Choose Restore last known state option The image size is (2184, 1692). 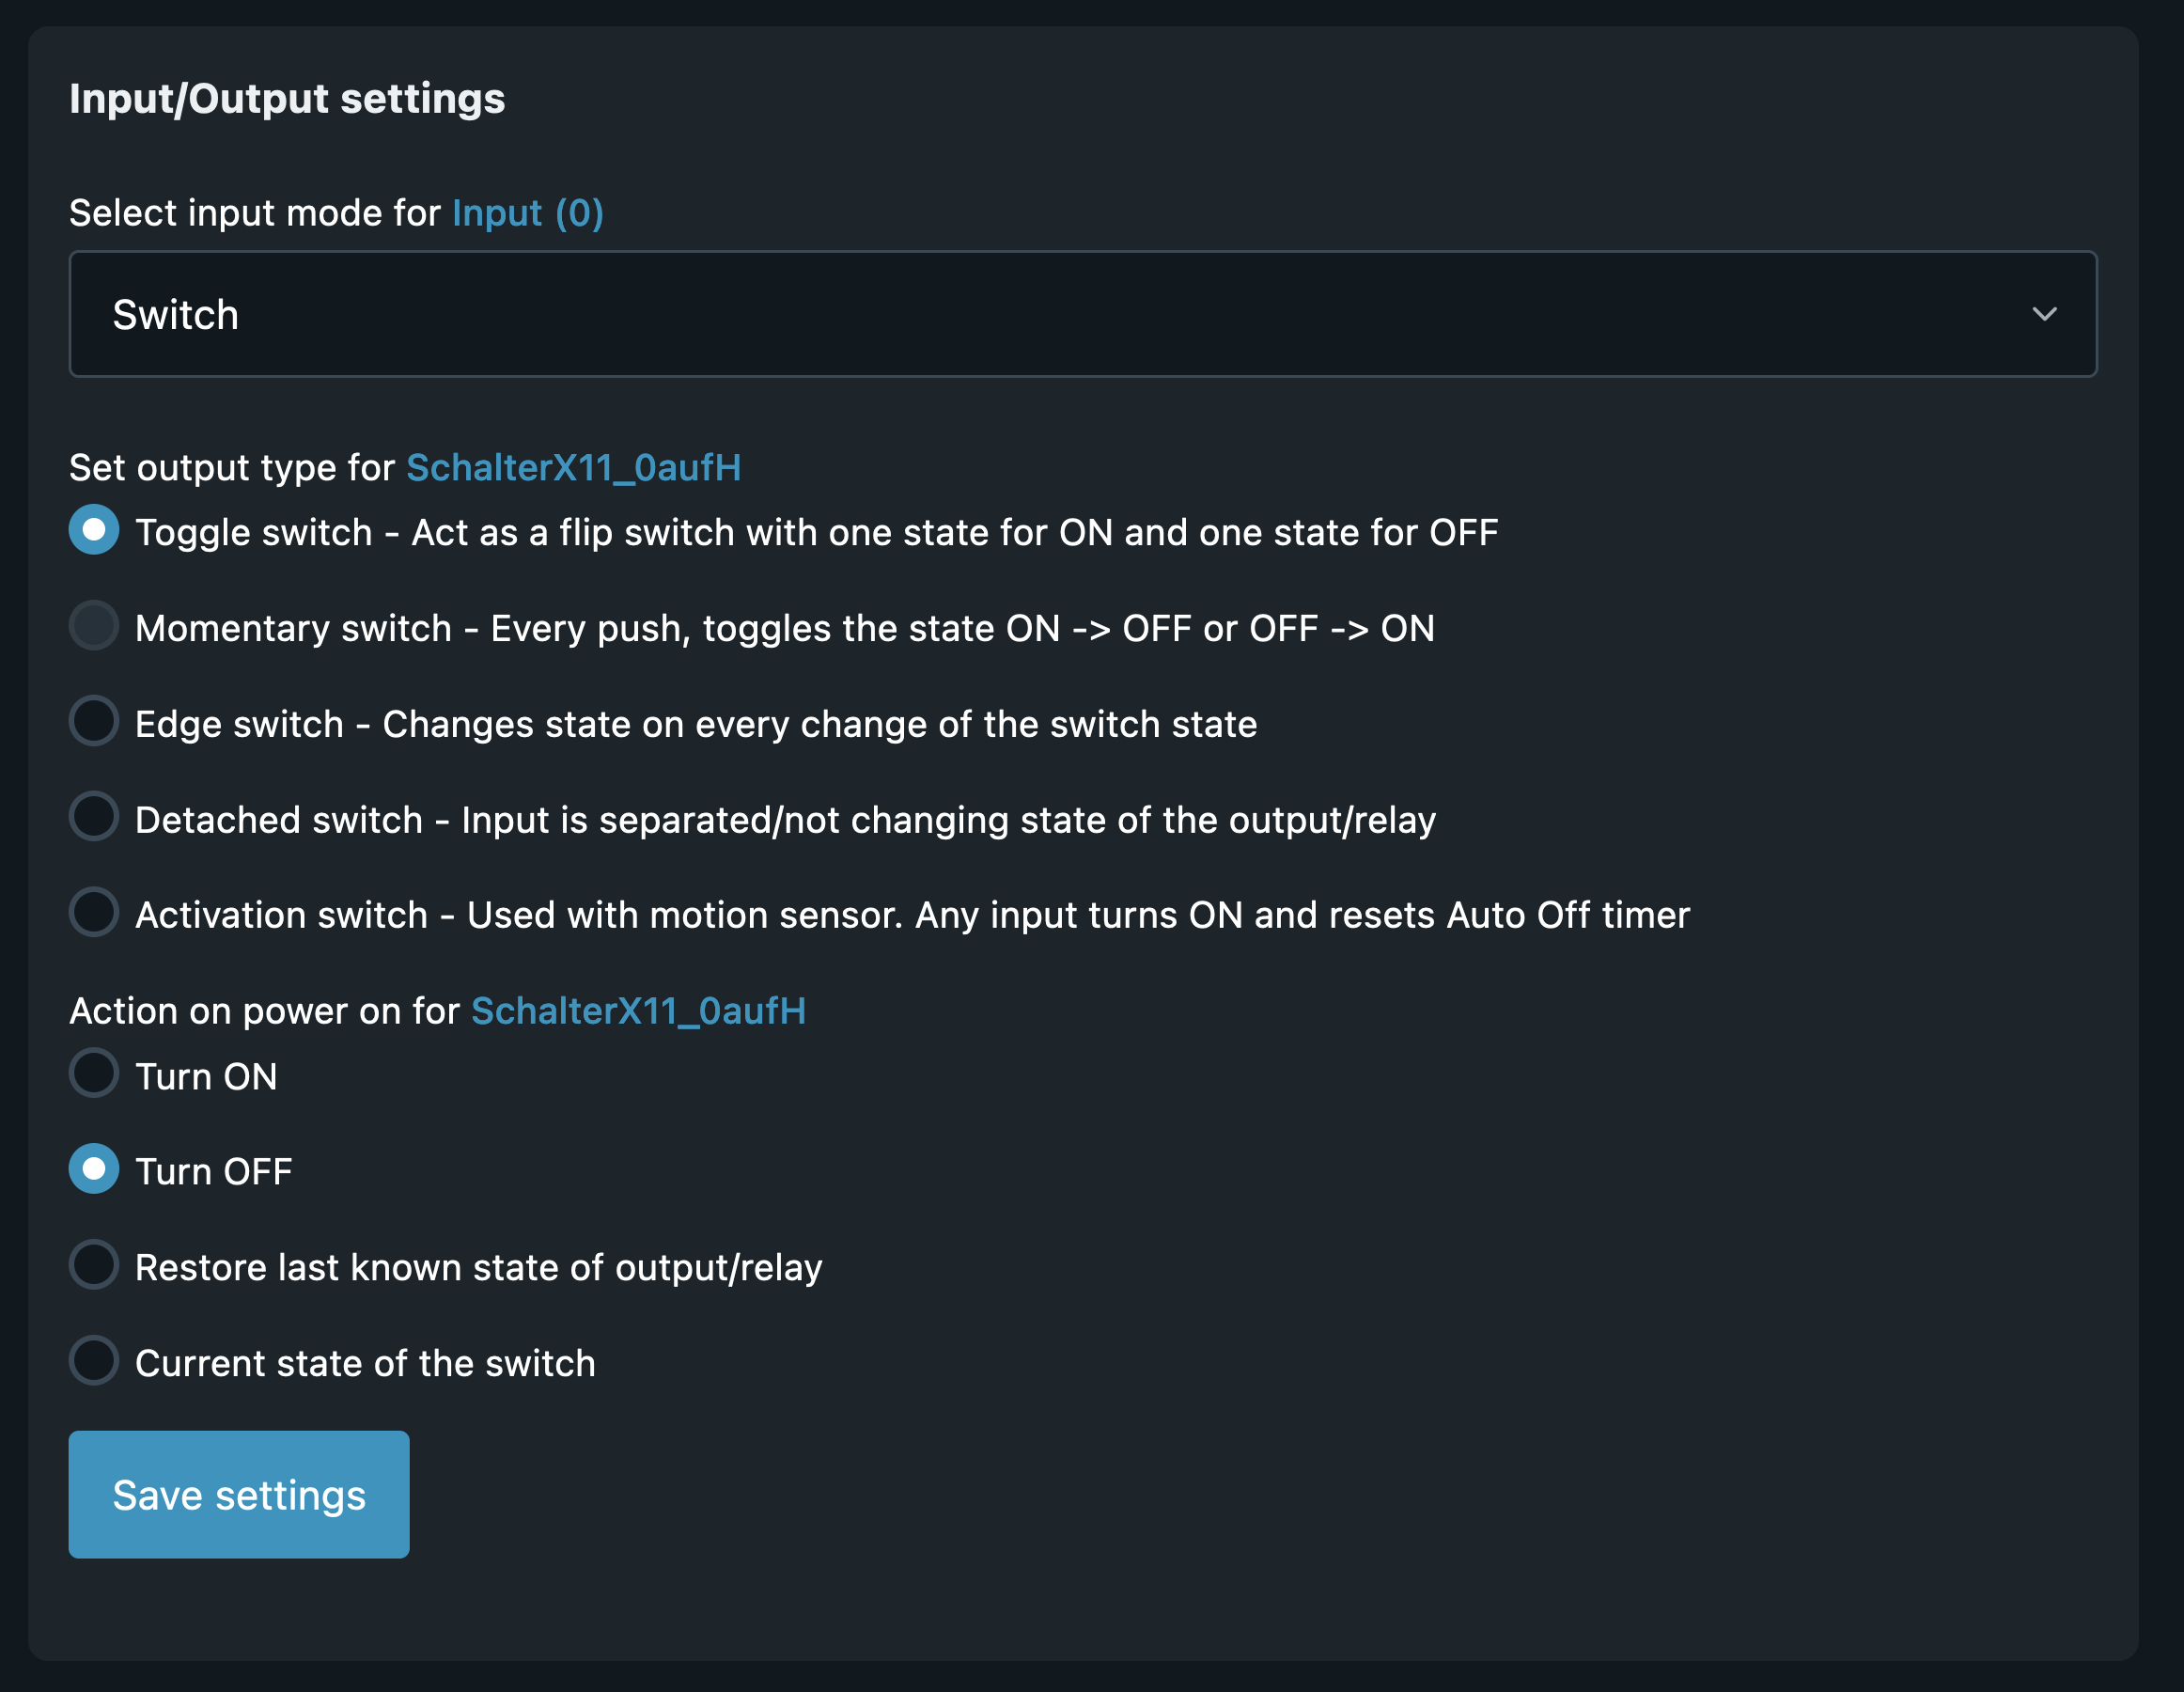point(94,1265)
